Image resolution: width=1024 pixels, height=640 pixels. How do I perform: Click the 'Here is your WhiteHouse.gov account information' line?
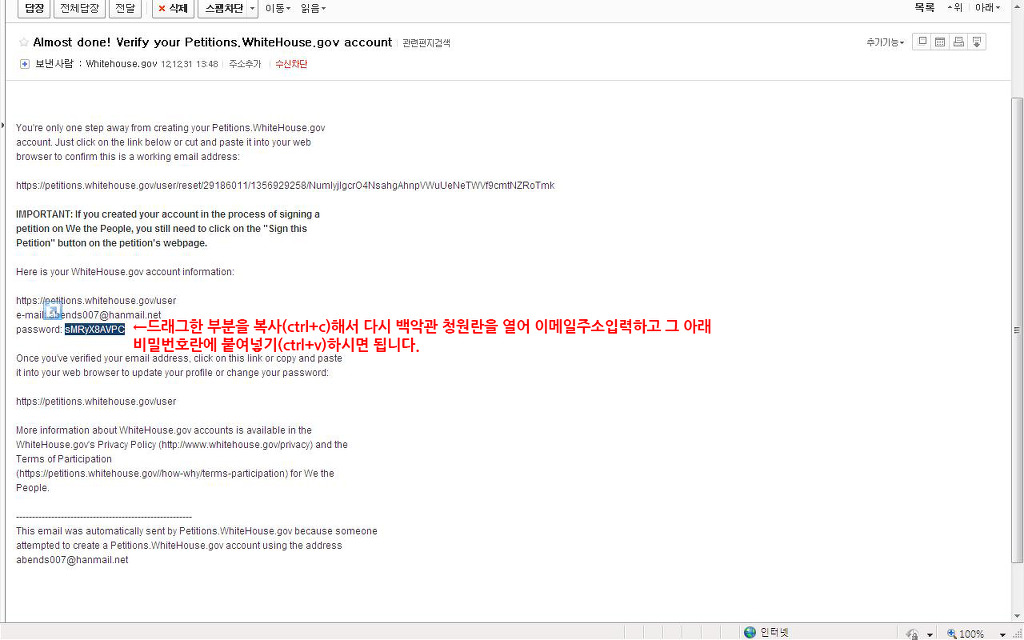tap(125, 272)
